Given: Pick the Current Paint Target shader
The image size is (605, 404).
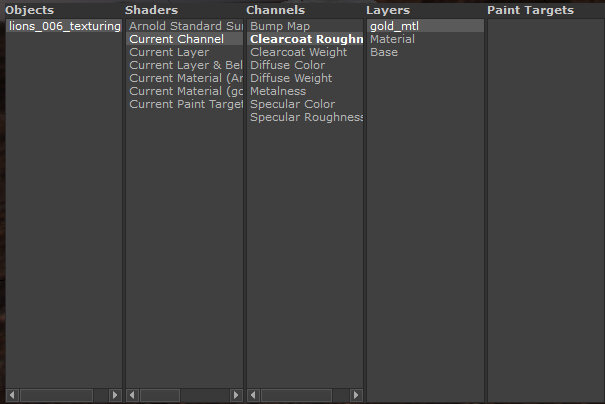Looking at the screenshot, I should 186,104.
